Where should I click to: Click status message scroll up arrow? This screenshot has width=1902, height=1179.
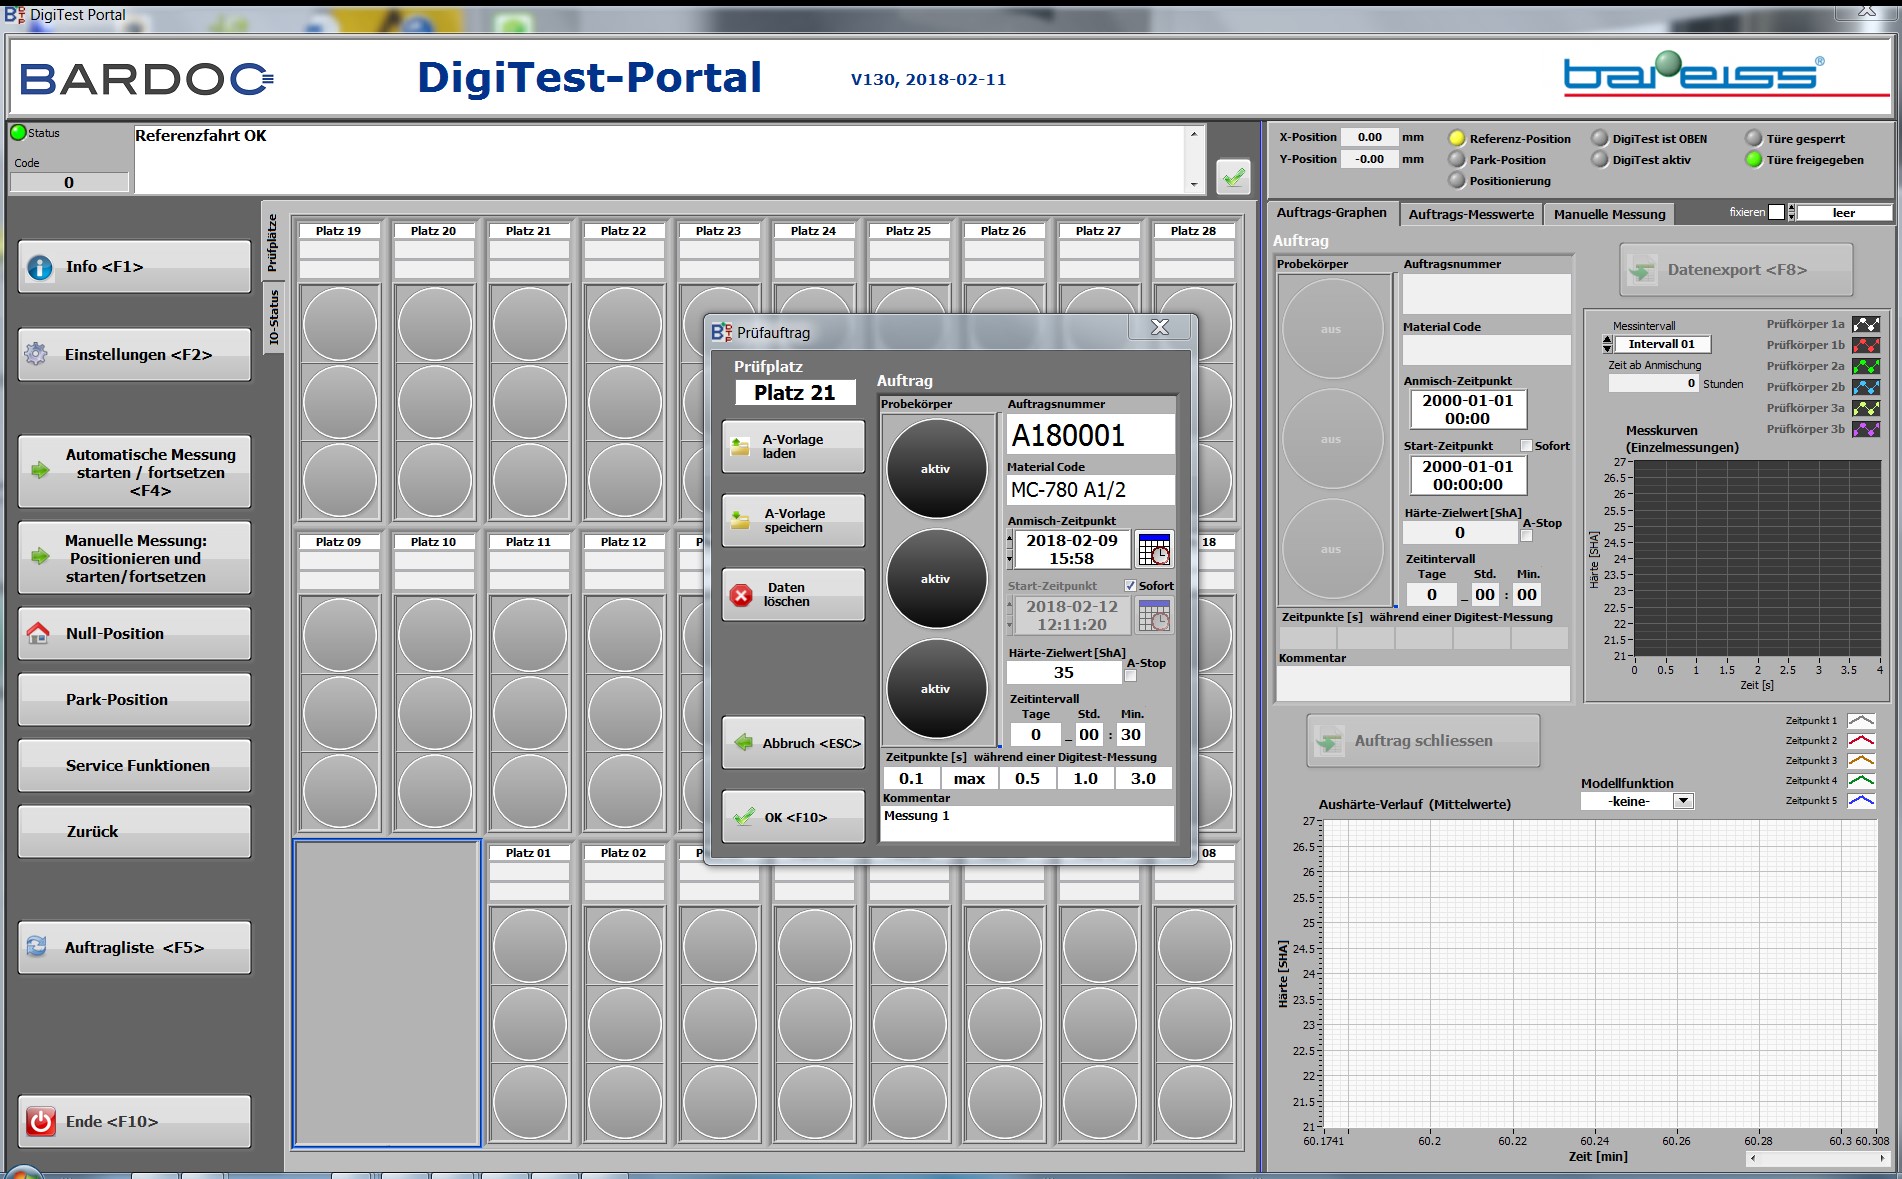1193,134
